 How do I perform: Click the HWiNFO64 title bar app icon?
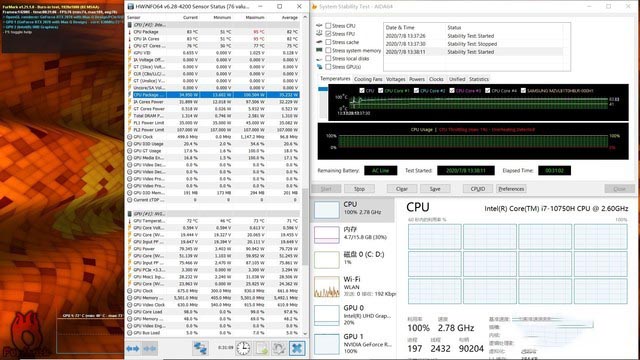[x=130, y=7]
